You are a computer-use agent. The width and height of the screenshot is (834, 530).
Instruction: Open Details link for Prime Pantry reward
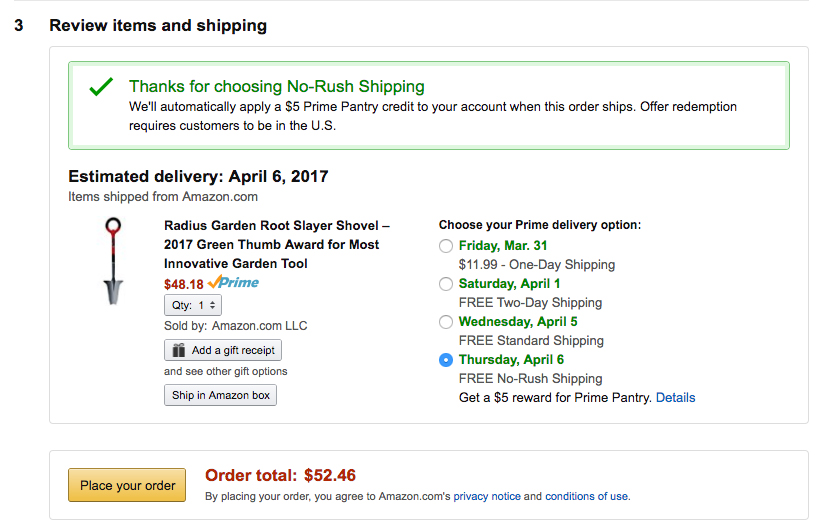point(675,398)
